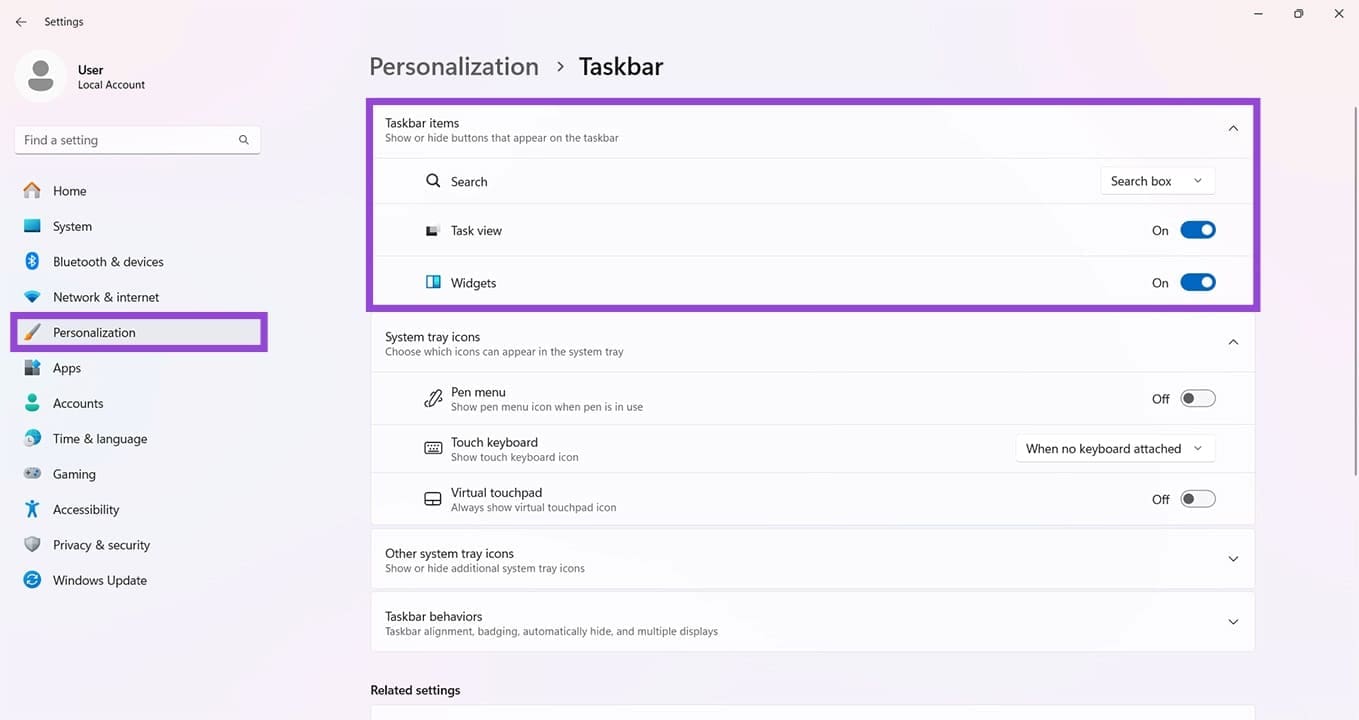Screen dimensions: 1359x720
Task: Click the Network & internet icon
Action: (33, 296)
